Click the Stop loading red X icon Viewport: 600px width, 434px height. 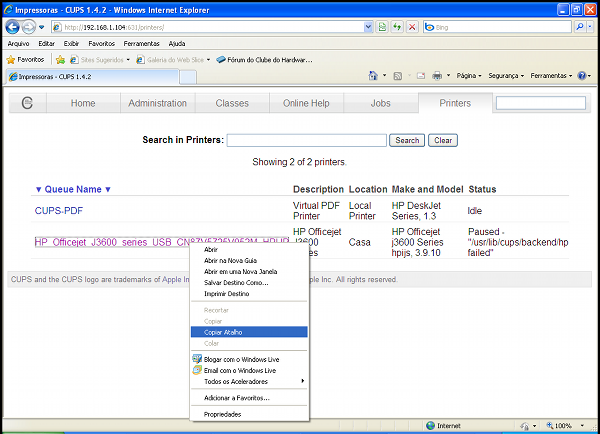click(412, 27)
